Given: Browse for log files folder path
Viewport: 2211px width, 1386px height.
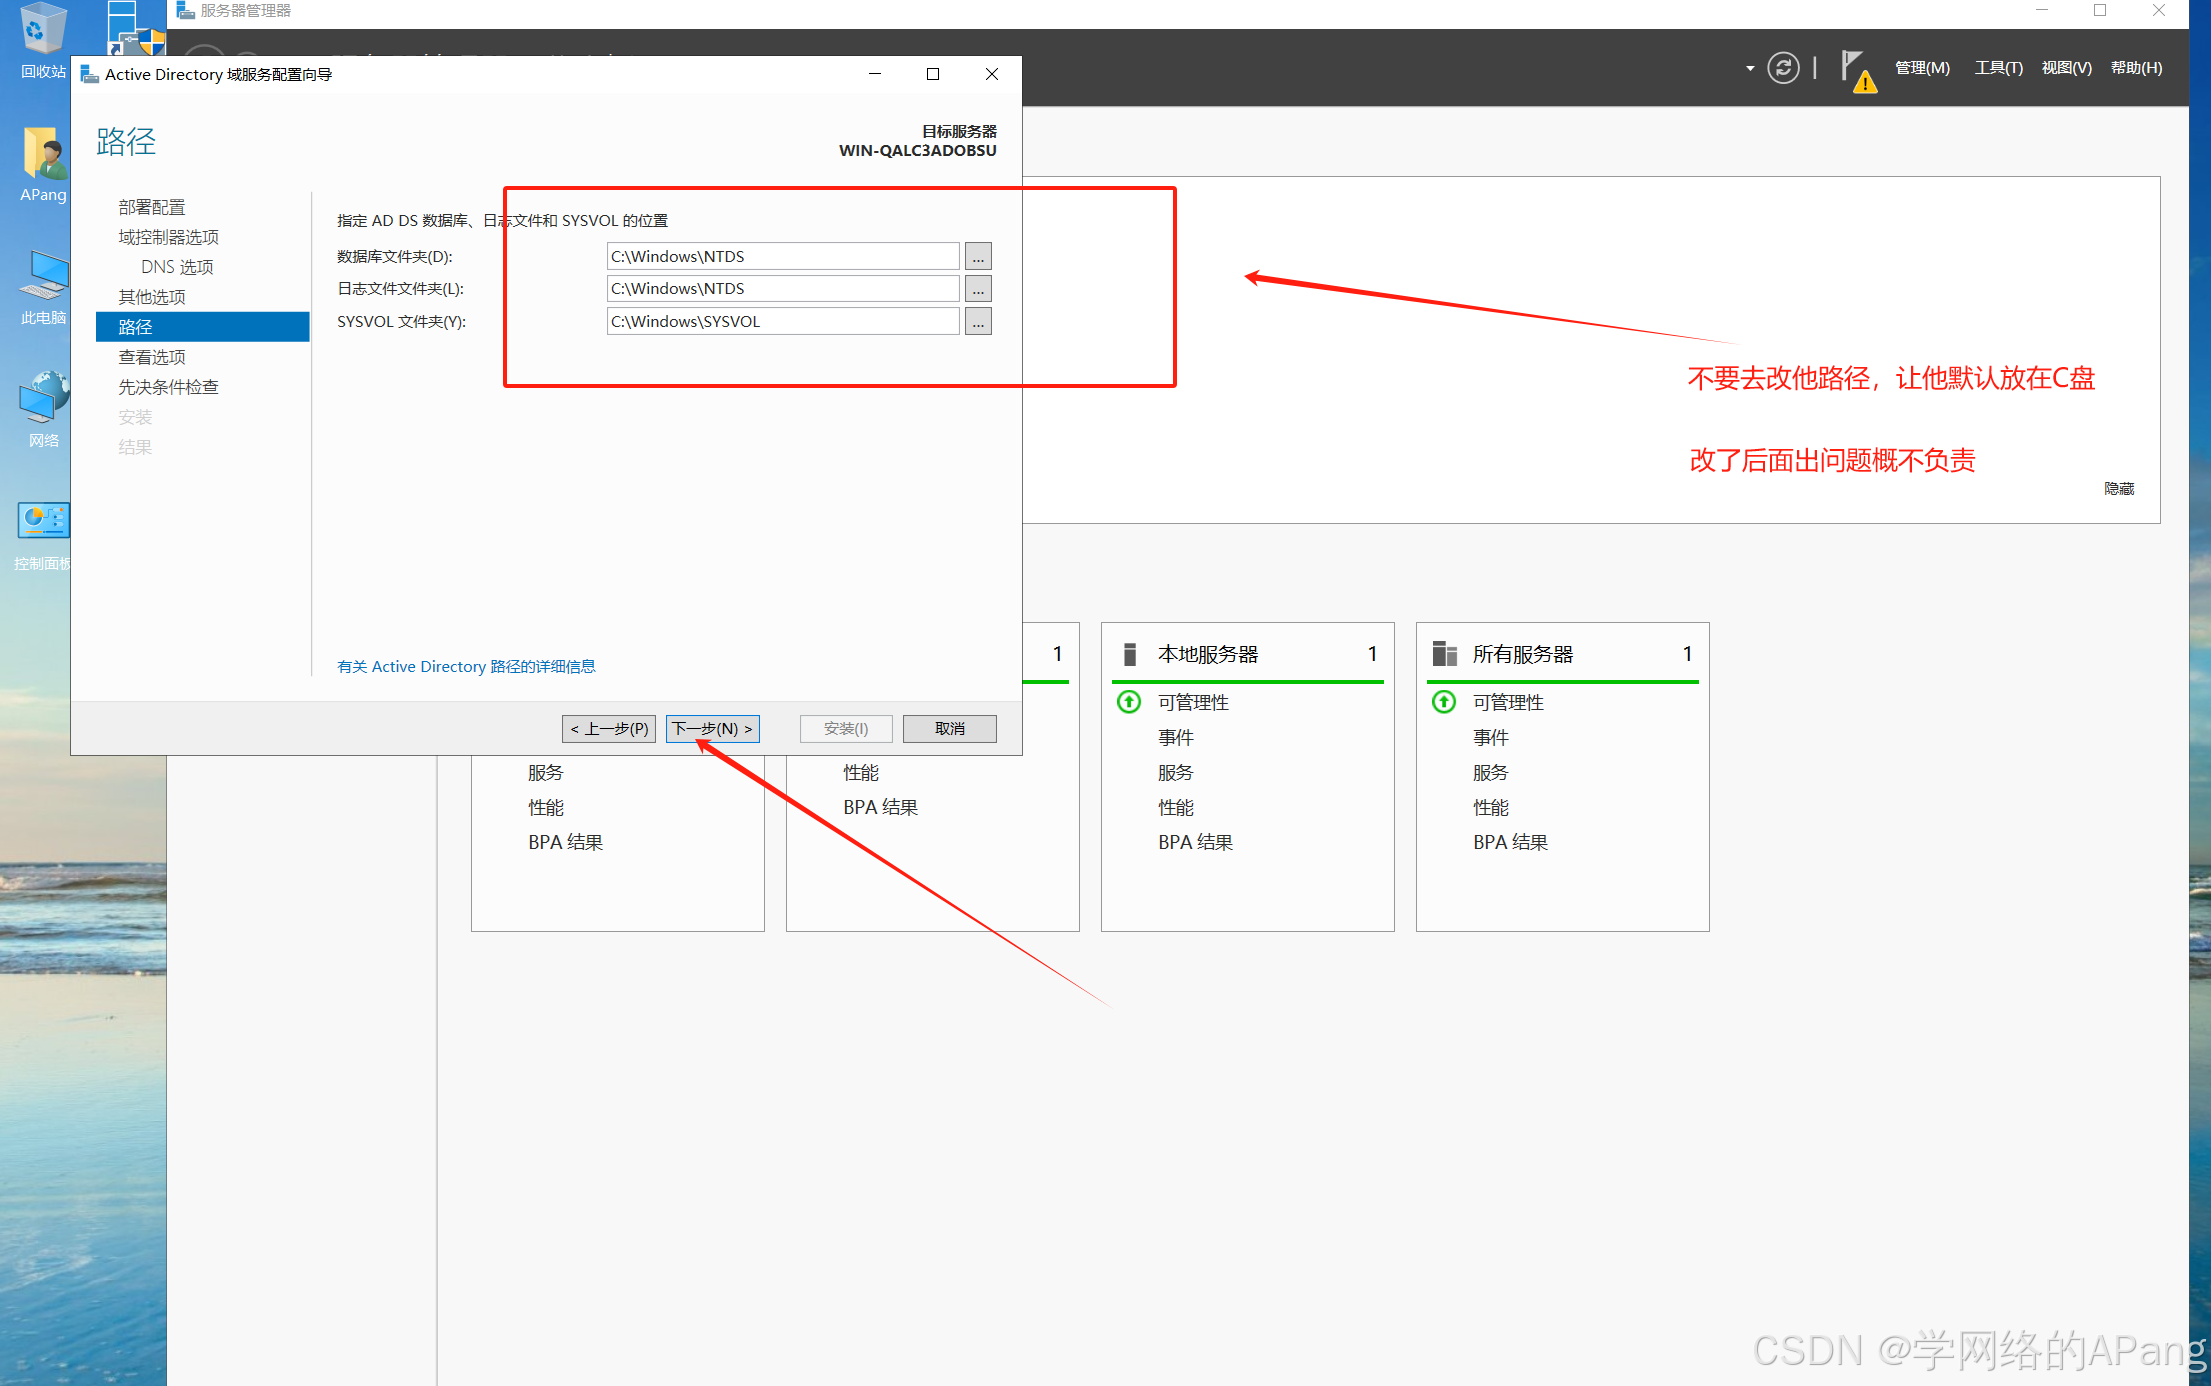Looking at the screenshot, I should (978, 289).
